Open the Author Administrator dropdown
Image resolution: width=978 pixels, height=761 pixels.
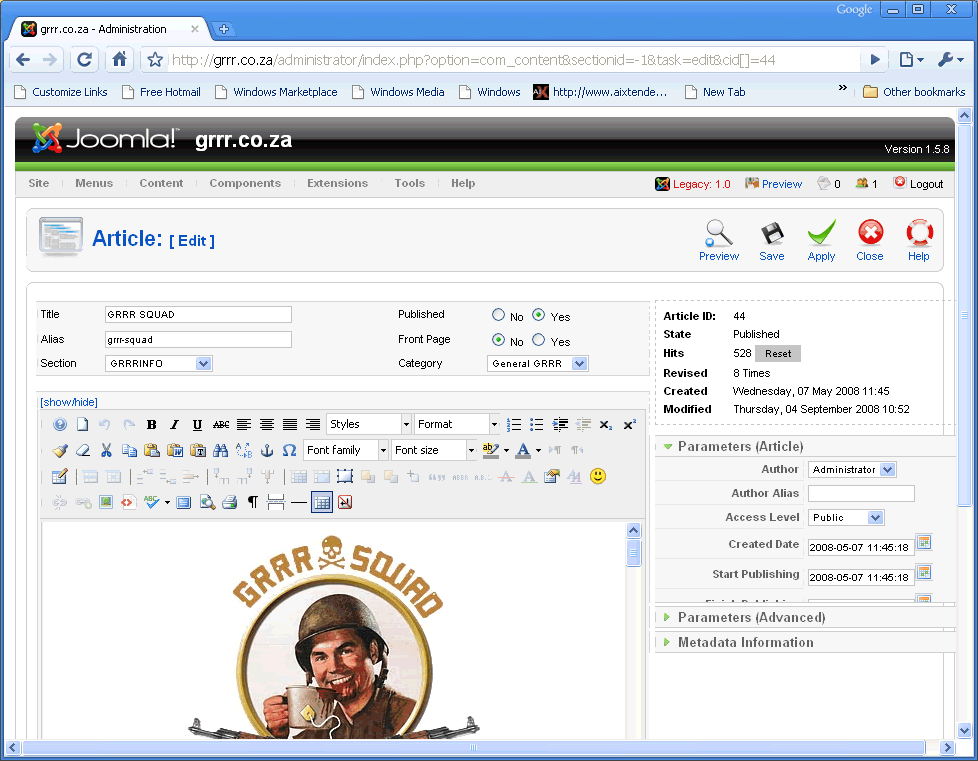pos(852,470)
